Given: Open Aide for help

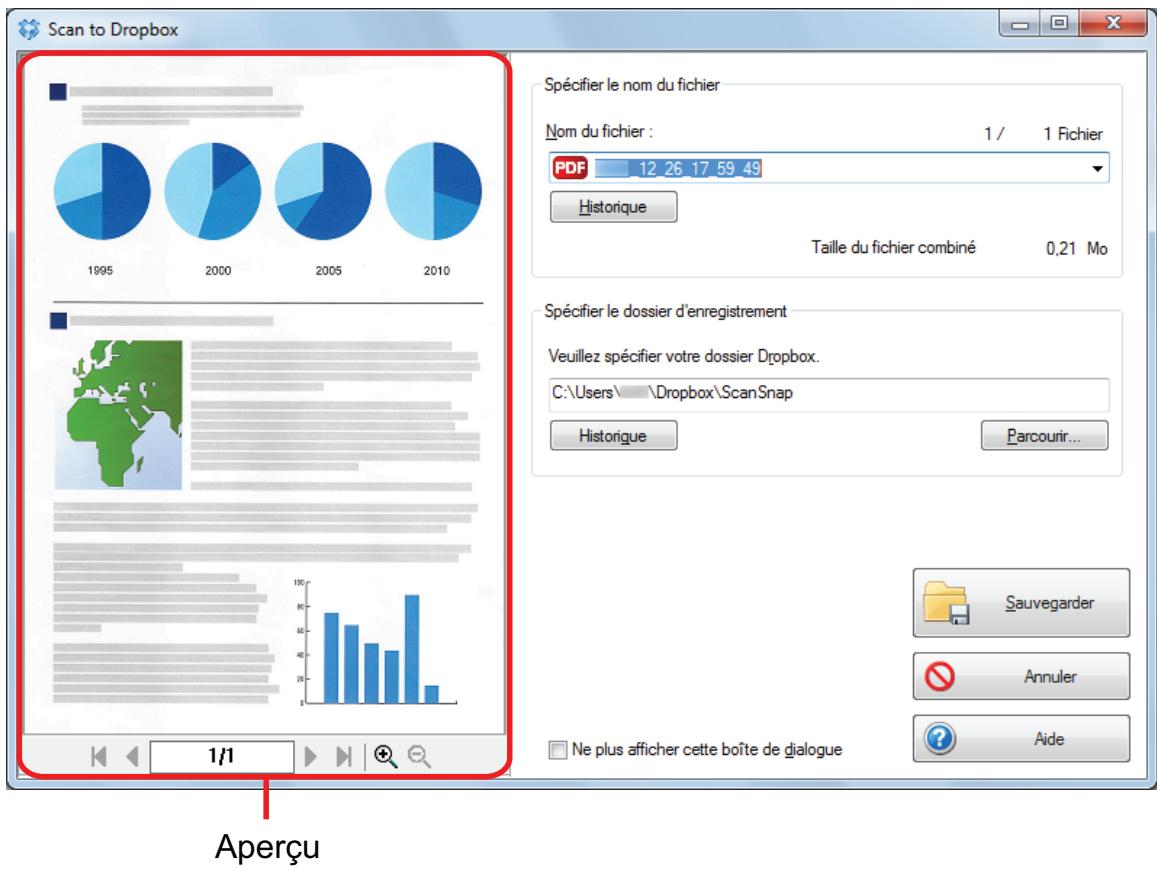Looking at the screenshot, I should [1021, 738].
